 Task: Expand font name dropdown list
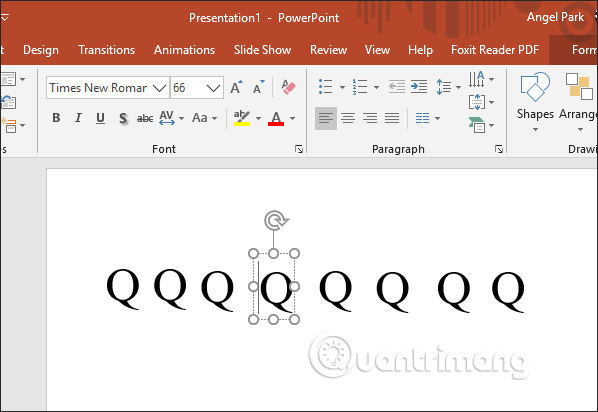[x=159, y=88]
